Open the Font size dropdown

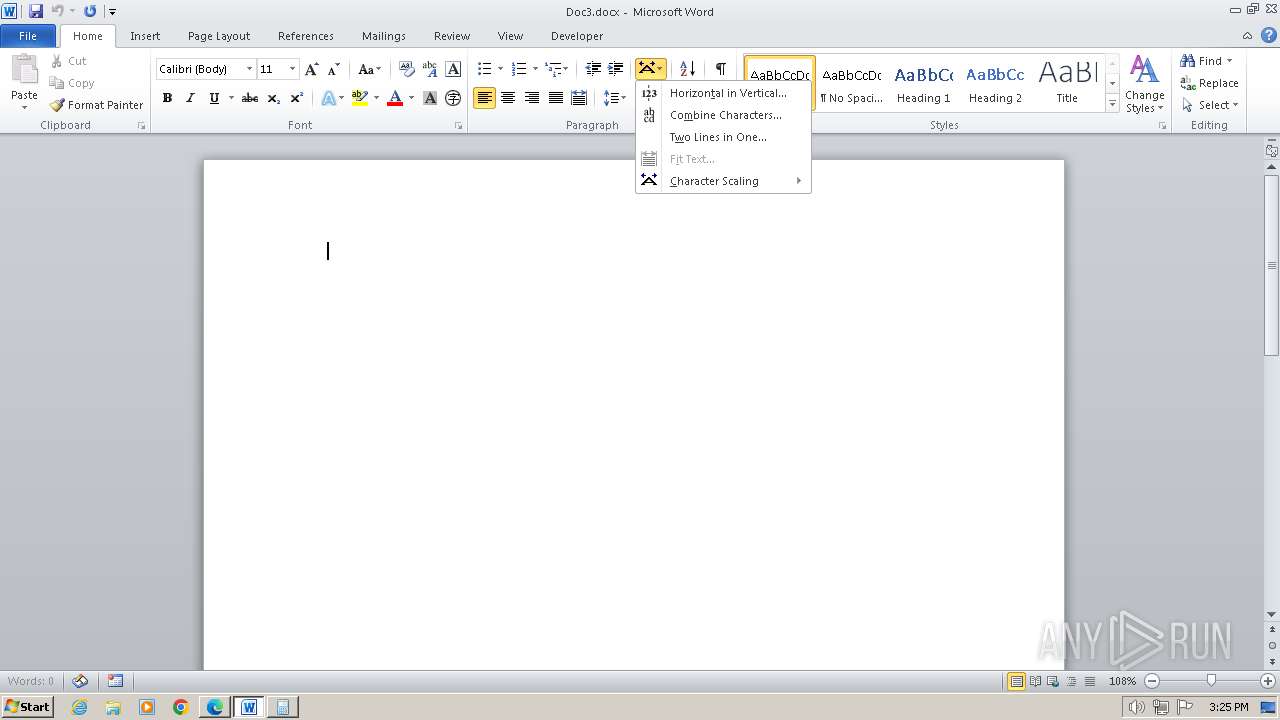(x=292, y=69)
